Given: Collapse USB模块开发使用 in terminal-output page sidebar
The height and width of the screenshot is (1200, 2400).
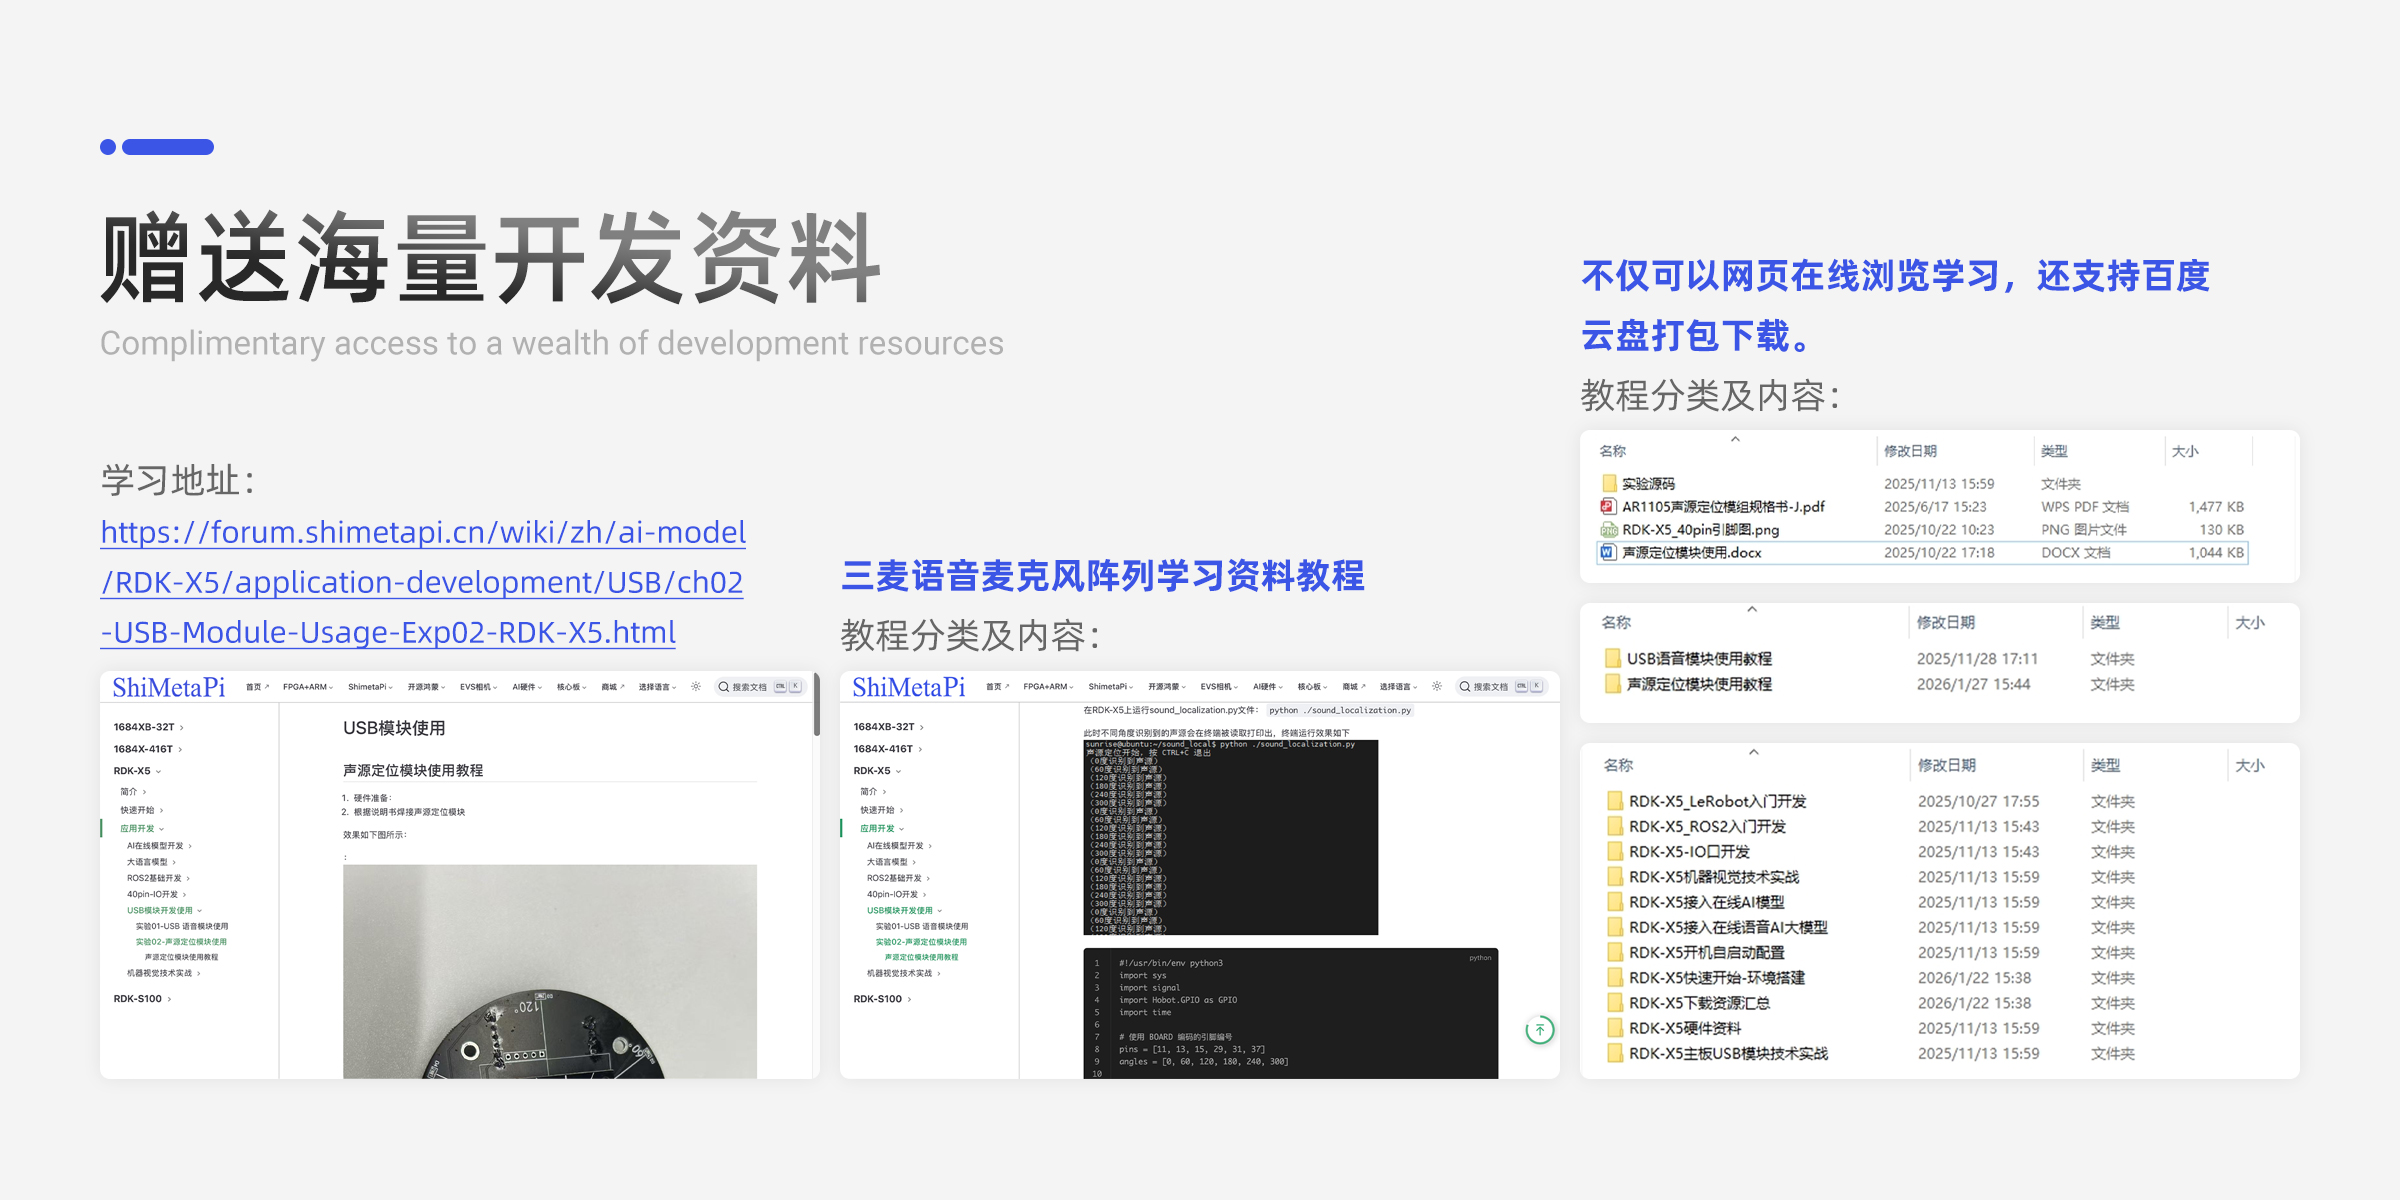Looking at the screenshot, I should point(904,910).
